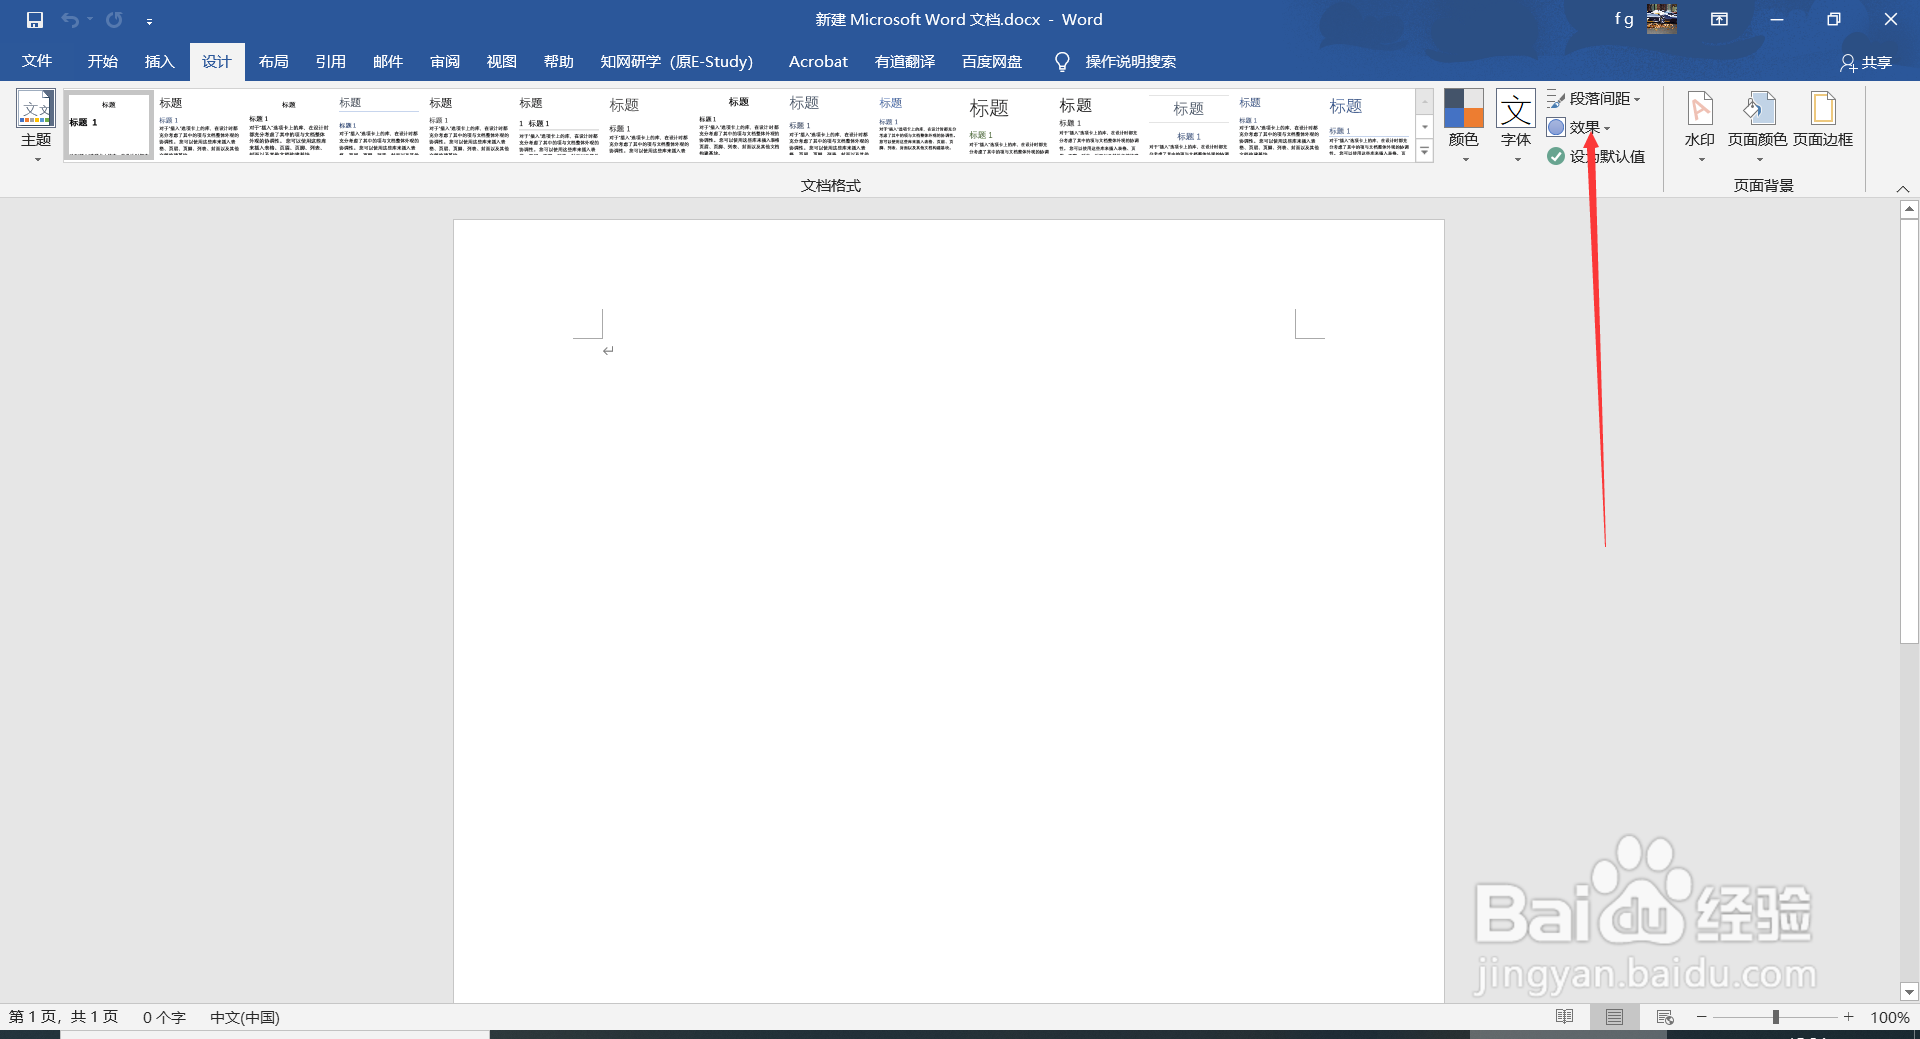Click the zoom out minus button

click(x=1701, y=1017)
